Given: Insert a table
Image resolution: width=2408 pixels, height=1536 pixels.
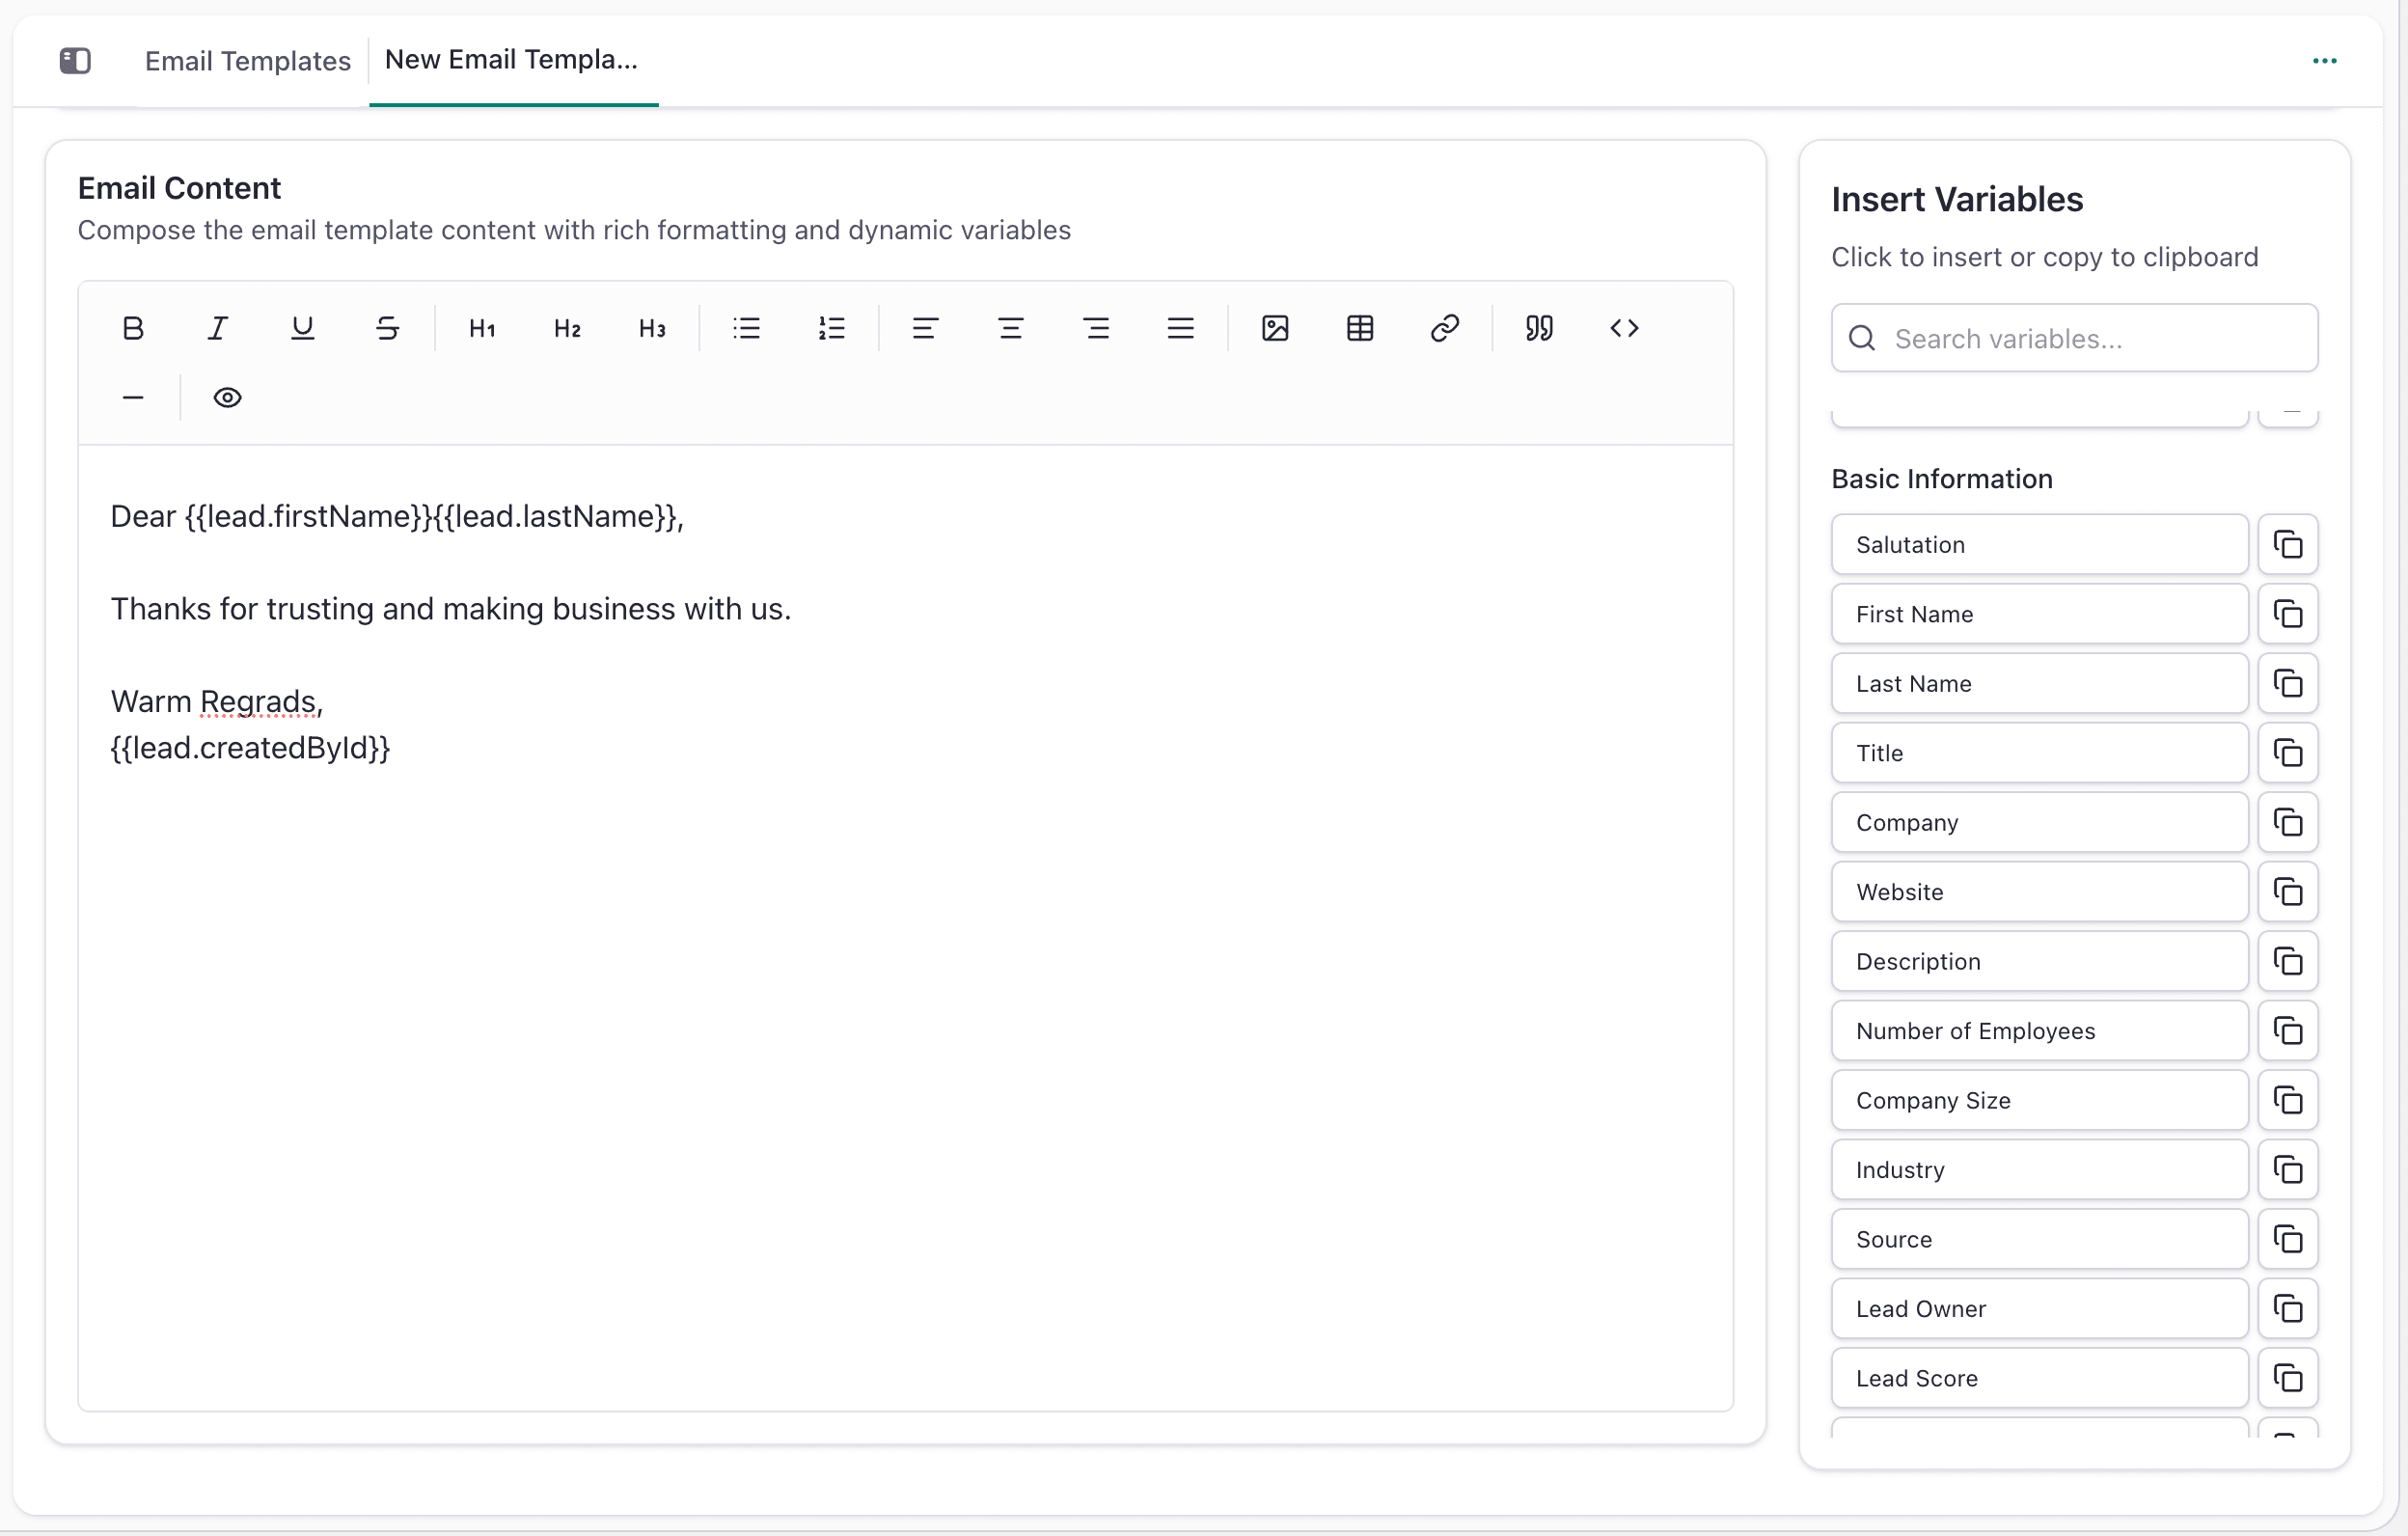Looking at the screenshot, I should click(x=1360, y=328).
